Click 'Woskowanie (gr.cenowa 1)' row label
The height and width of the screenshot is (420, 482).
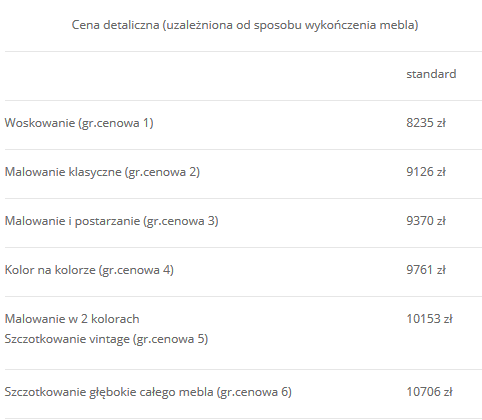[79, 123]
